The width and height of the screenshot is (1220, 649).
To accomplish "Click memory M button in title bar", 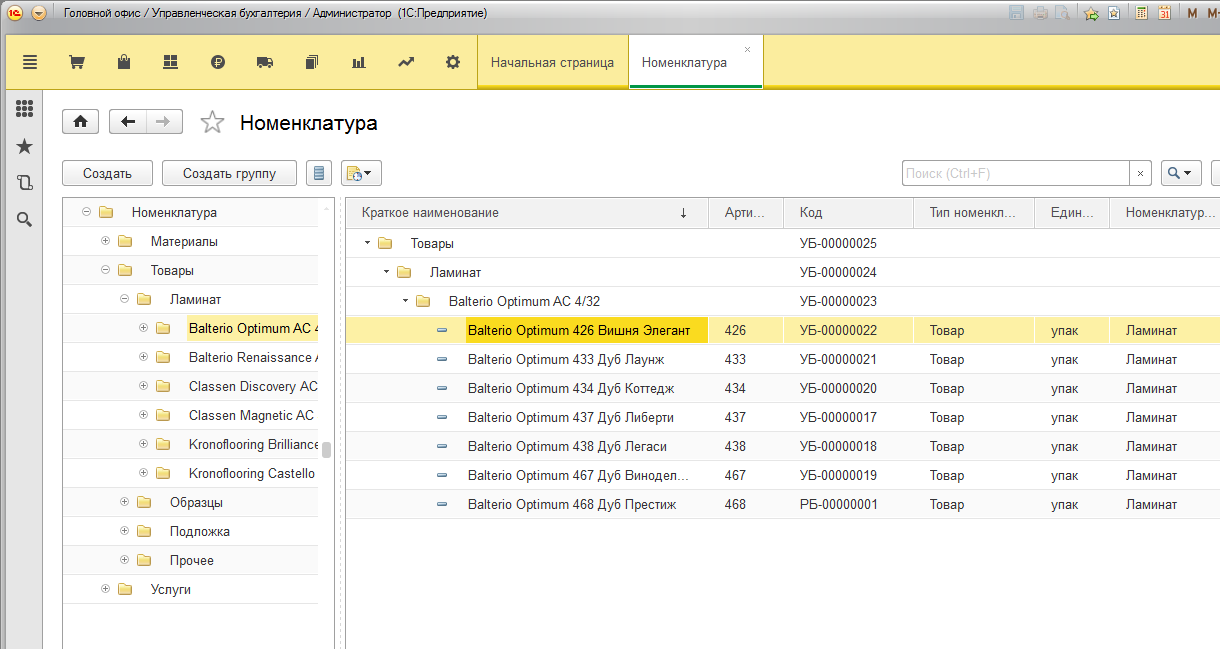I will click(x=1192, y=13).
